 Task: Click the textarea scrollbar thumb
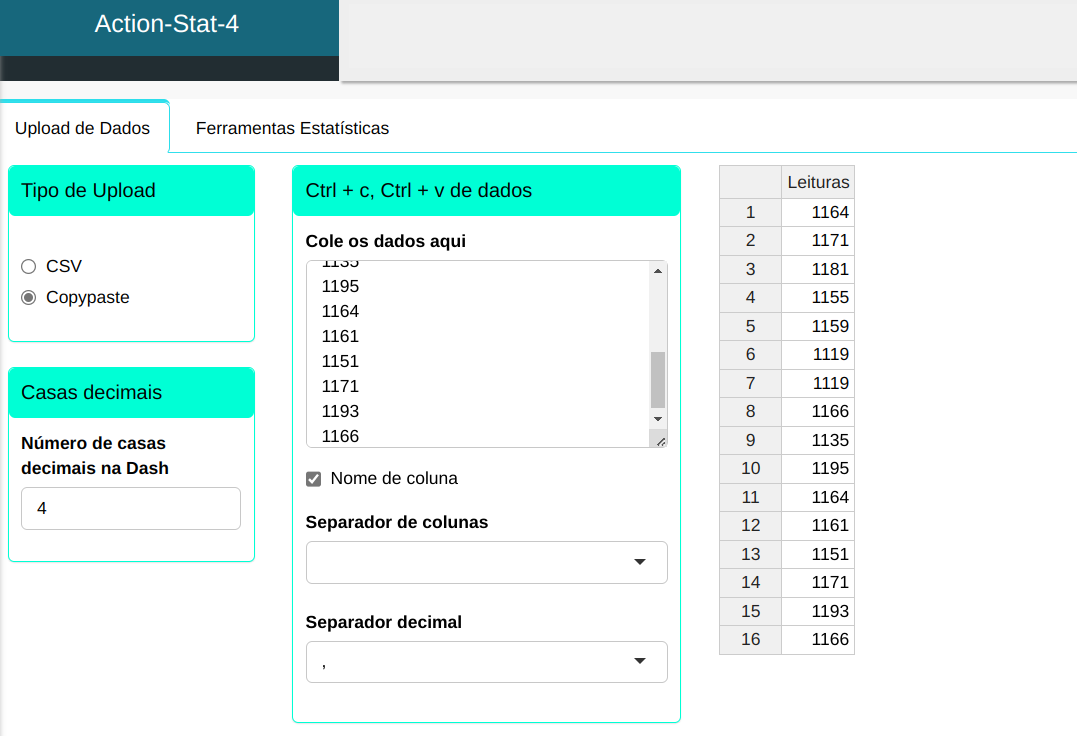[657, 379]
